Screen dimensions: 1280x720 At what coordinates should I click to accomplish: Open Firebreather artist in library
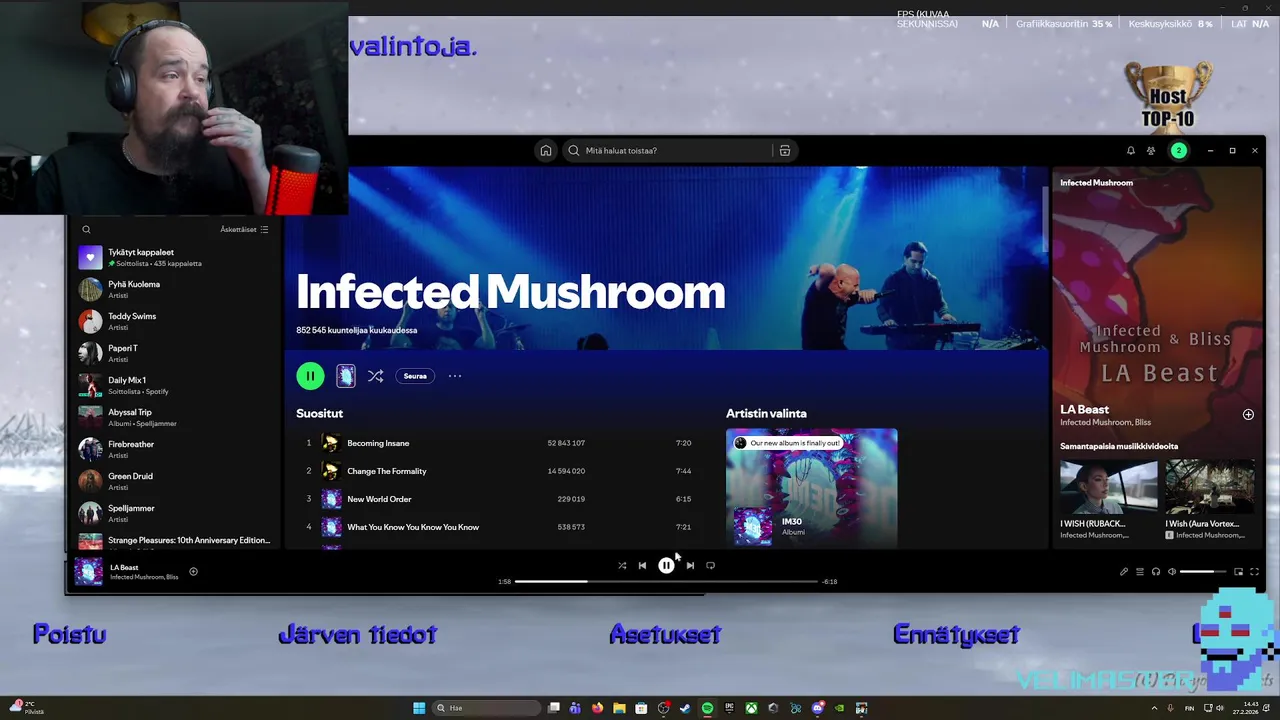coord(175,449)
